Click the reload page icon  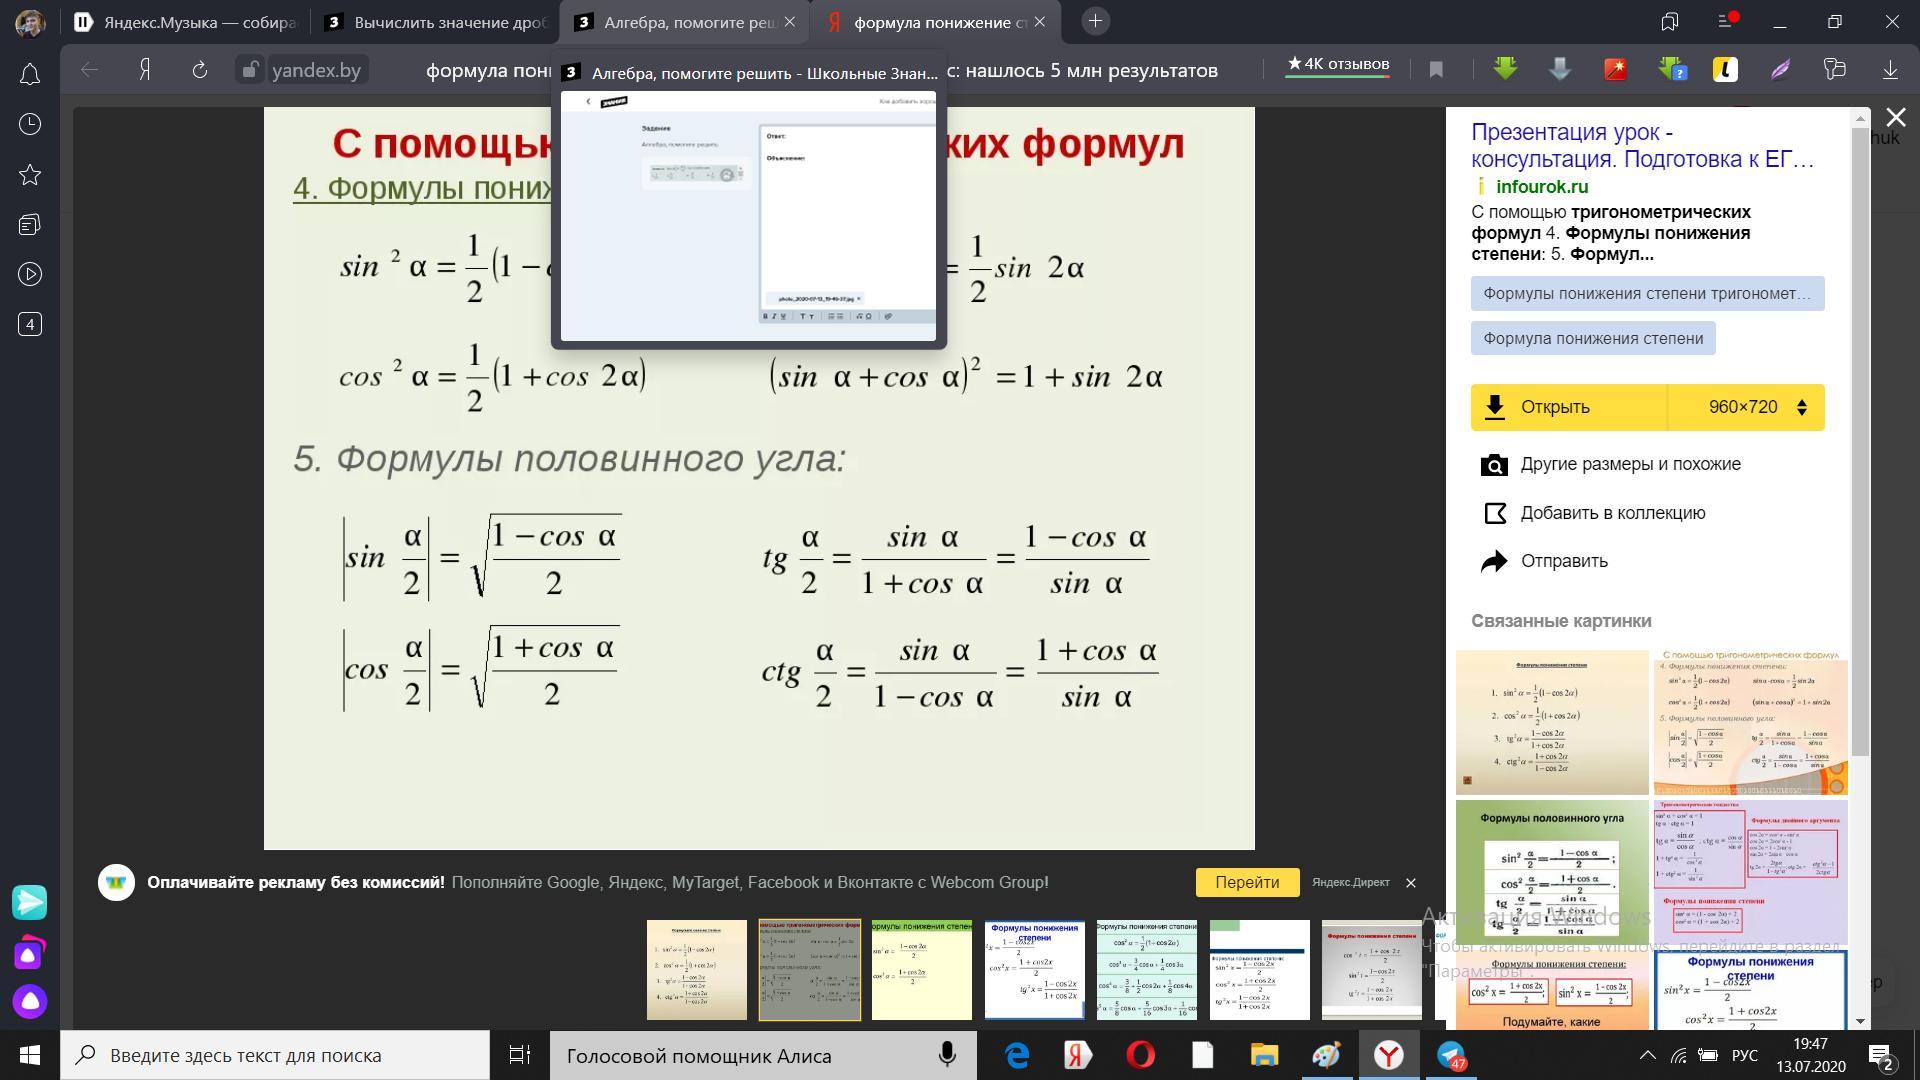point(199,70)
